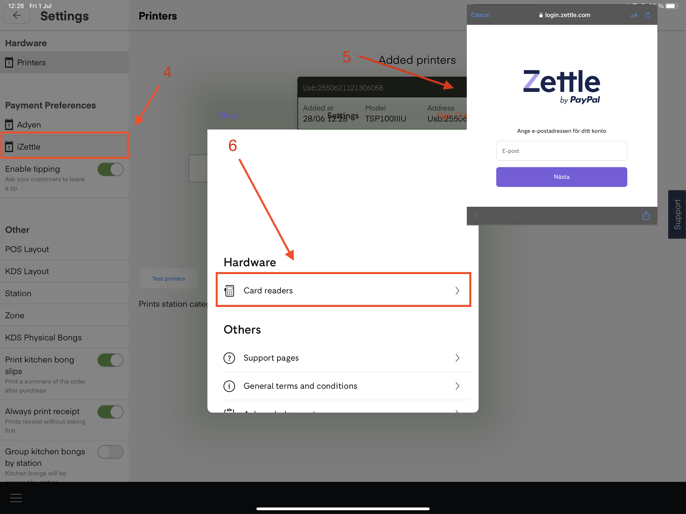Expand Card readers via its chevron
The width and height of the screenshot is (686, 514).
(457, 291)
